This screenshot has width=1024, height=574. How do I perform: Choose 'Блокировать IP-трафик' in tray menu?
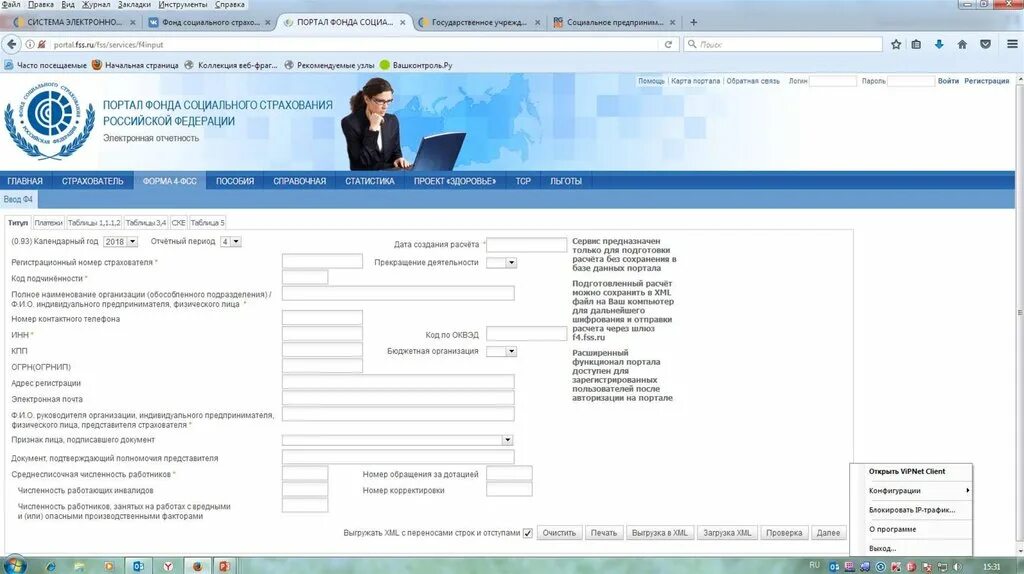[912, 510]
